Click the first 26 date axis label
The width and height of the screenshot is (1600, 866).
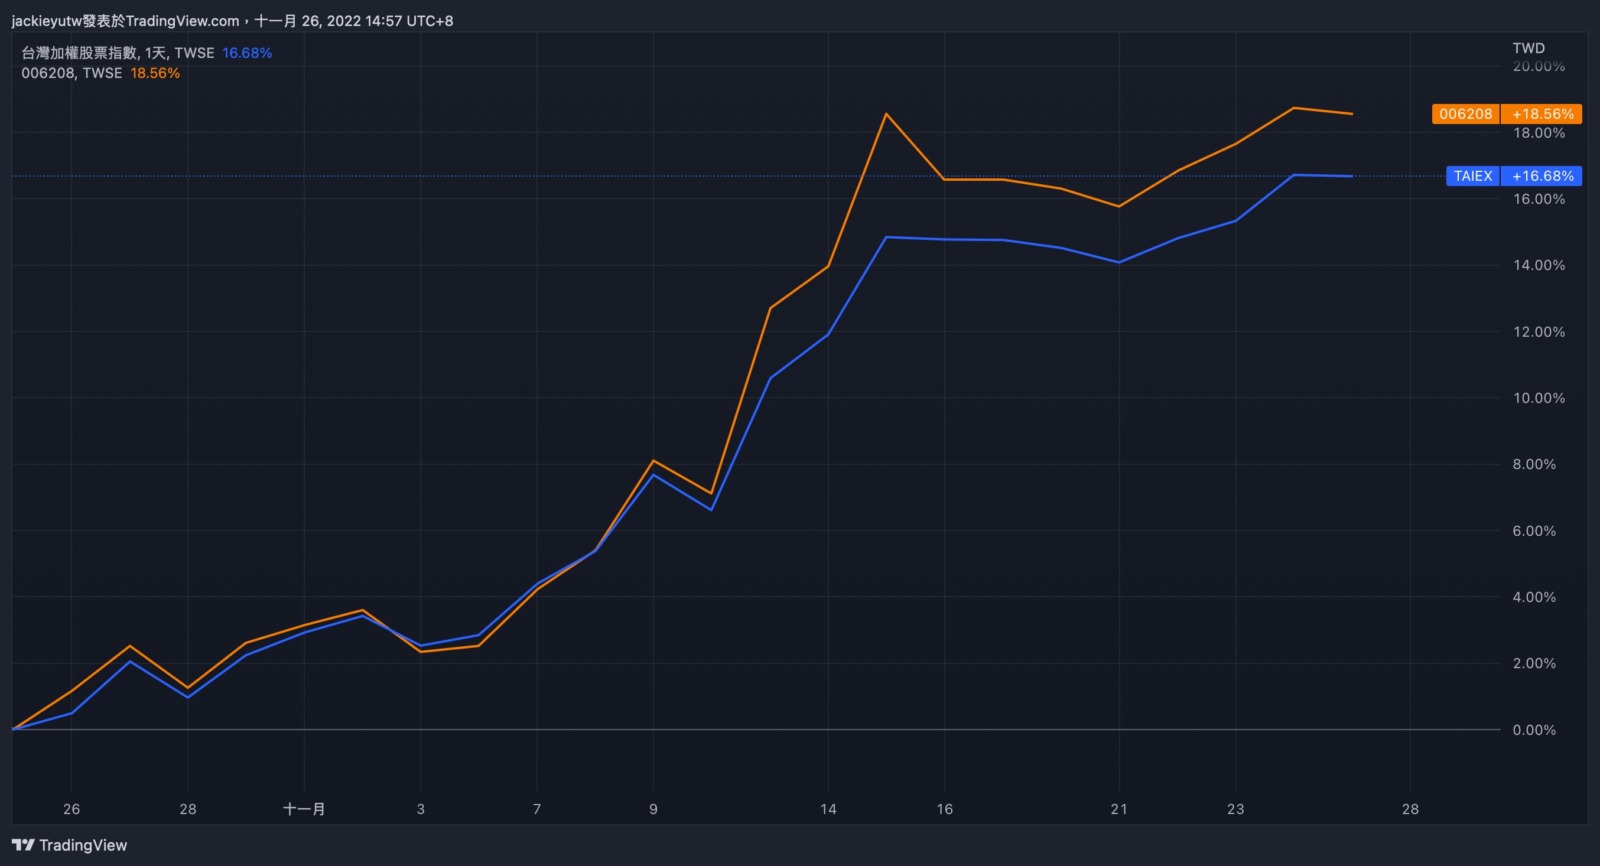71,809
